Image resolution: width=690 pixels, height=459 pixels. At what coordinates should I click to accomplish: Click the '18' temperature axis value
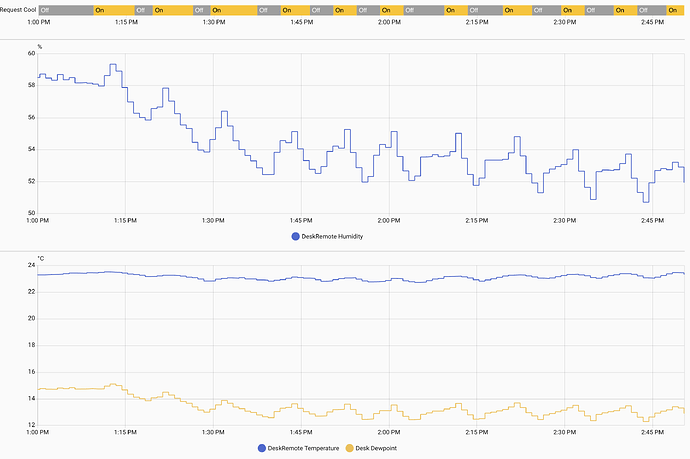click(31, 345)
